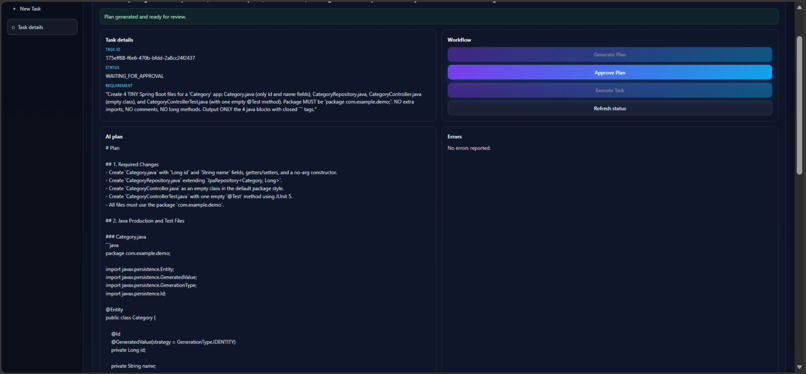The width and height of the screenshot is (806, 374).
Task: Click the 'import javax.persistence.Entity;' line
Action: click(140, 269)
